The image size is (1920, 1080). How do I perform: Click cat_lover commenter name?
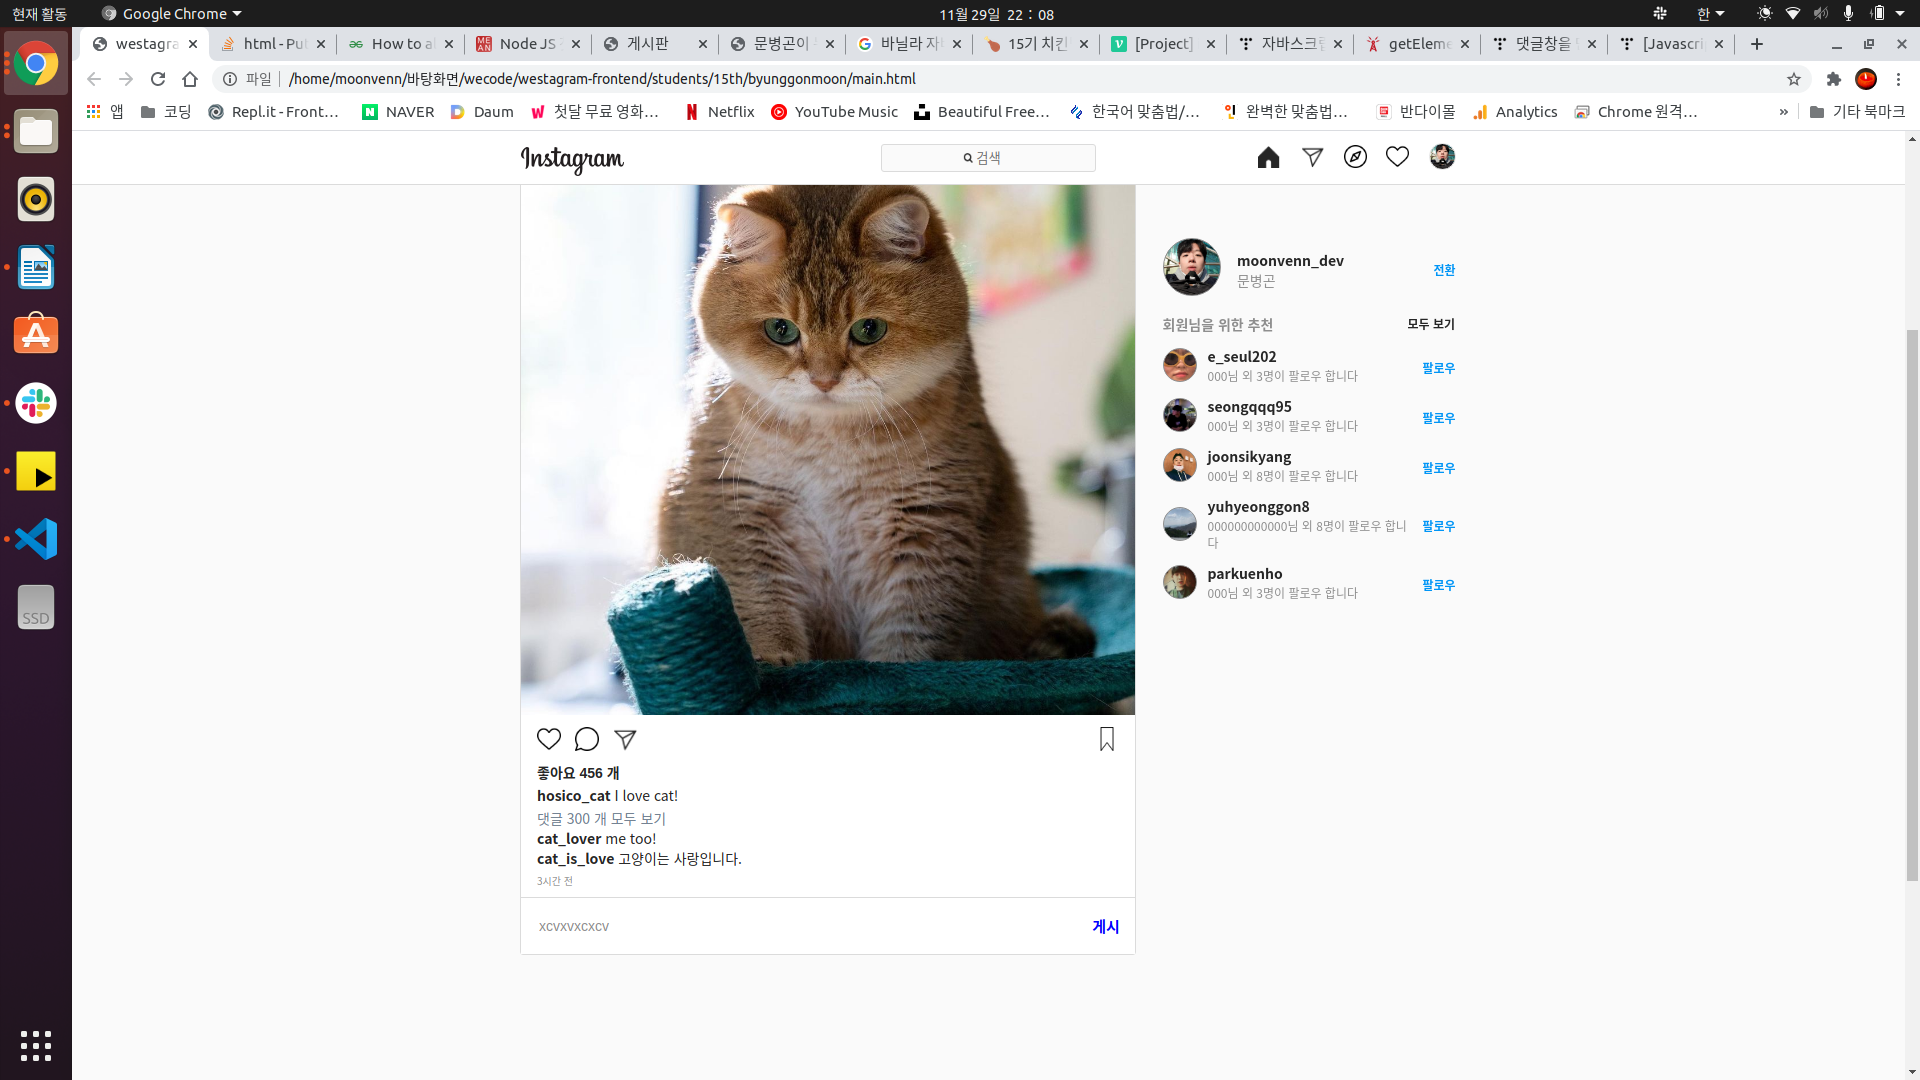pos(569,839)
